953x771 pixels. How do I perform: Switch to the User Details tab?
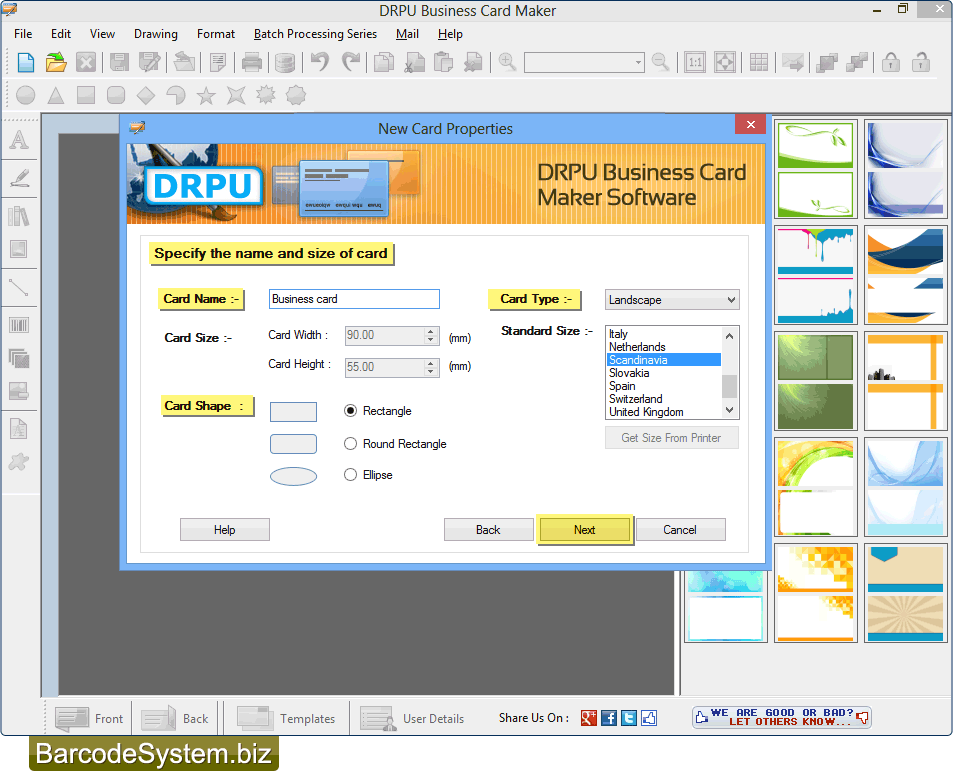click(412, 718)
